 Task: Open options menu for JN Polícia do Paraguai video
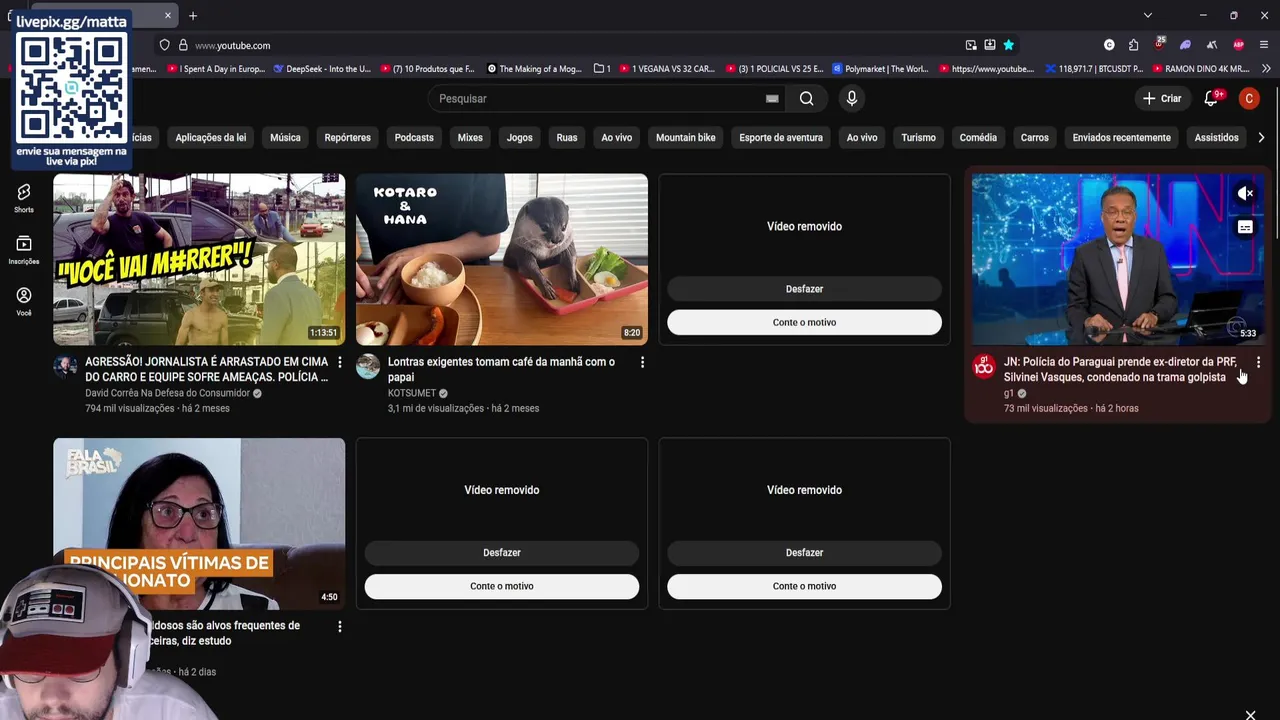(x=1258, y=362)
